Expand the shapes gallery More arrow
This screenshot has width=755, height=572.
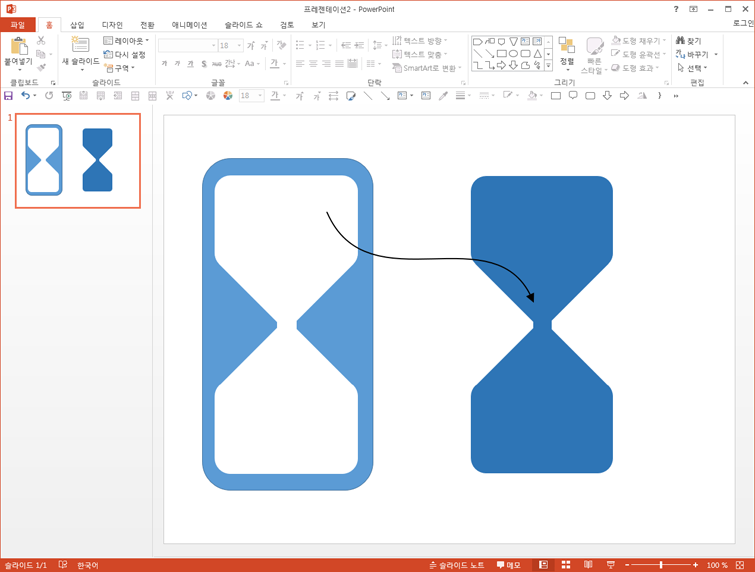point(548,66)
